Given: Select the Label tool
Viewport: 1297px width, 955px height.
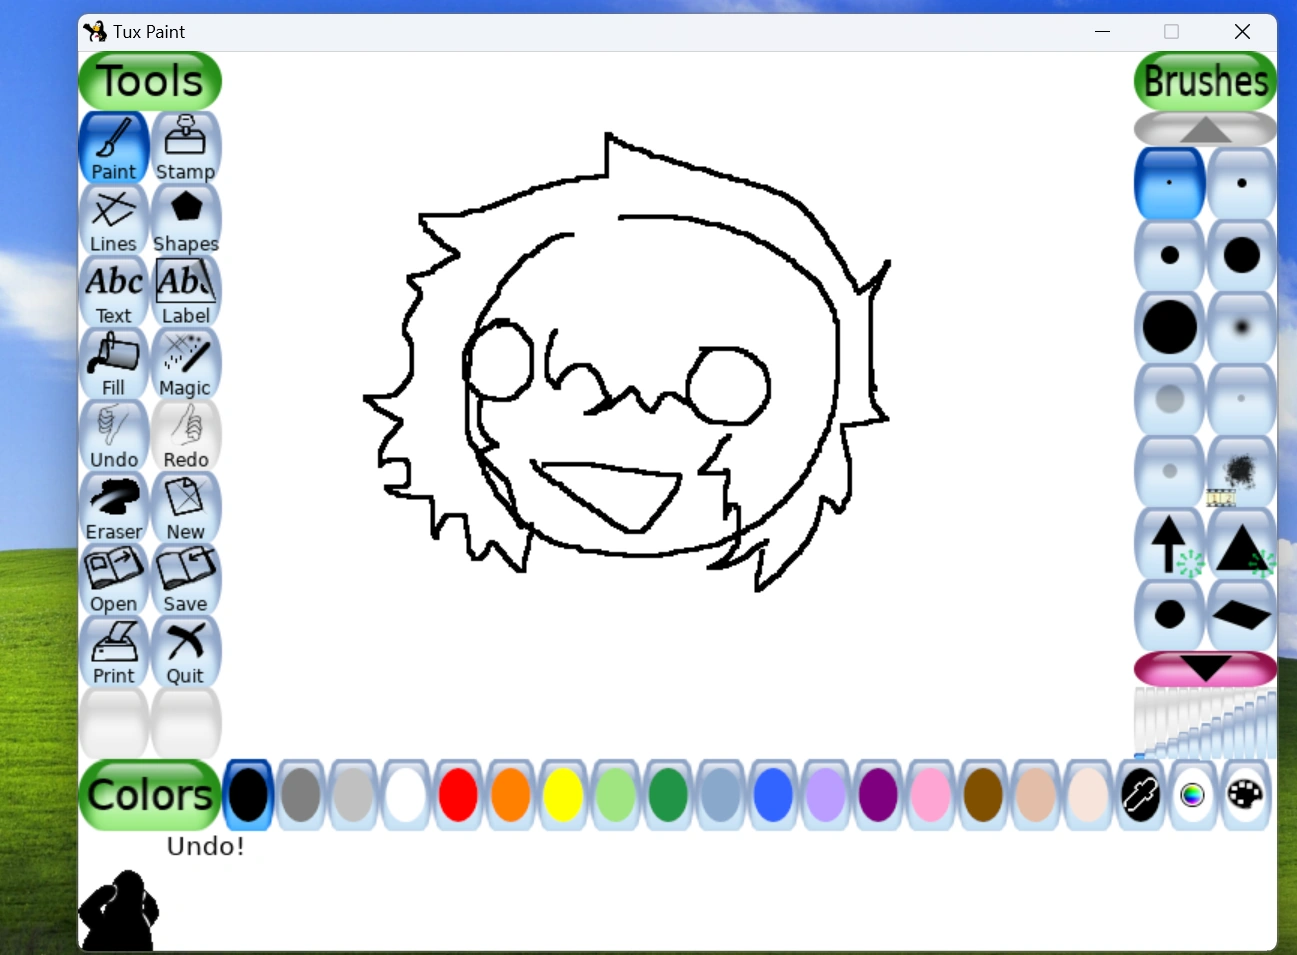Looking at the screenshot, I should [x=185, y=289].
